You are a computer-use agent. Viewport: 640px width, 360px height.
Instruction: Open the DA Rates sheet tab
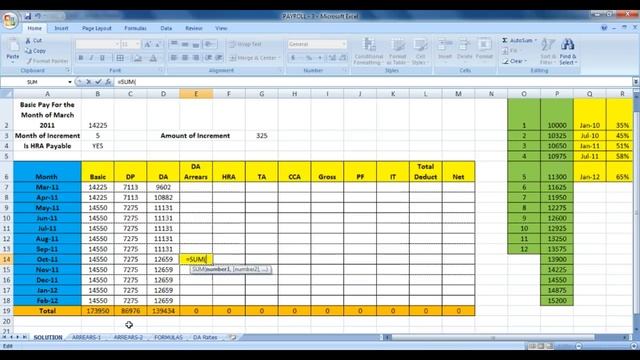click(204, 337)
